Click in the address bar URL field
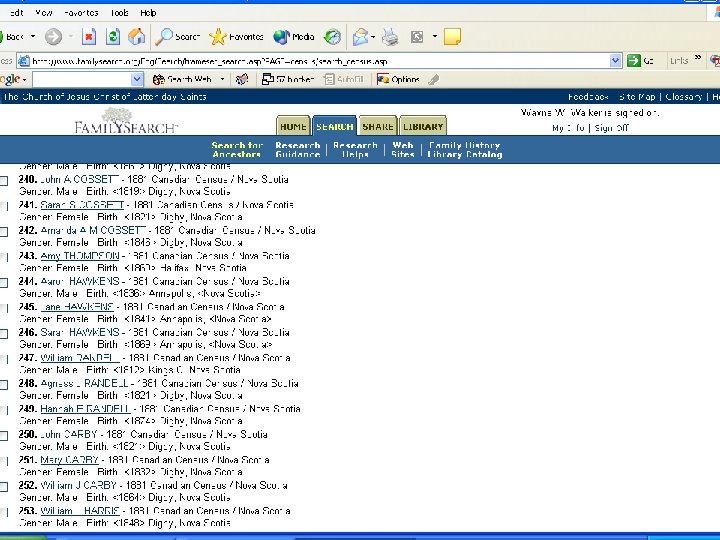The width and height of the screenshot is (720, 540). click(319, 61)
